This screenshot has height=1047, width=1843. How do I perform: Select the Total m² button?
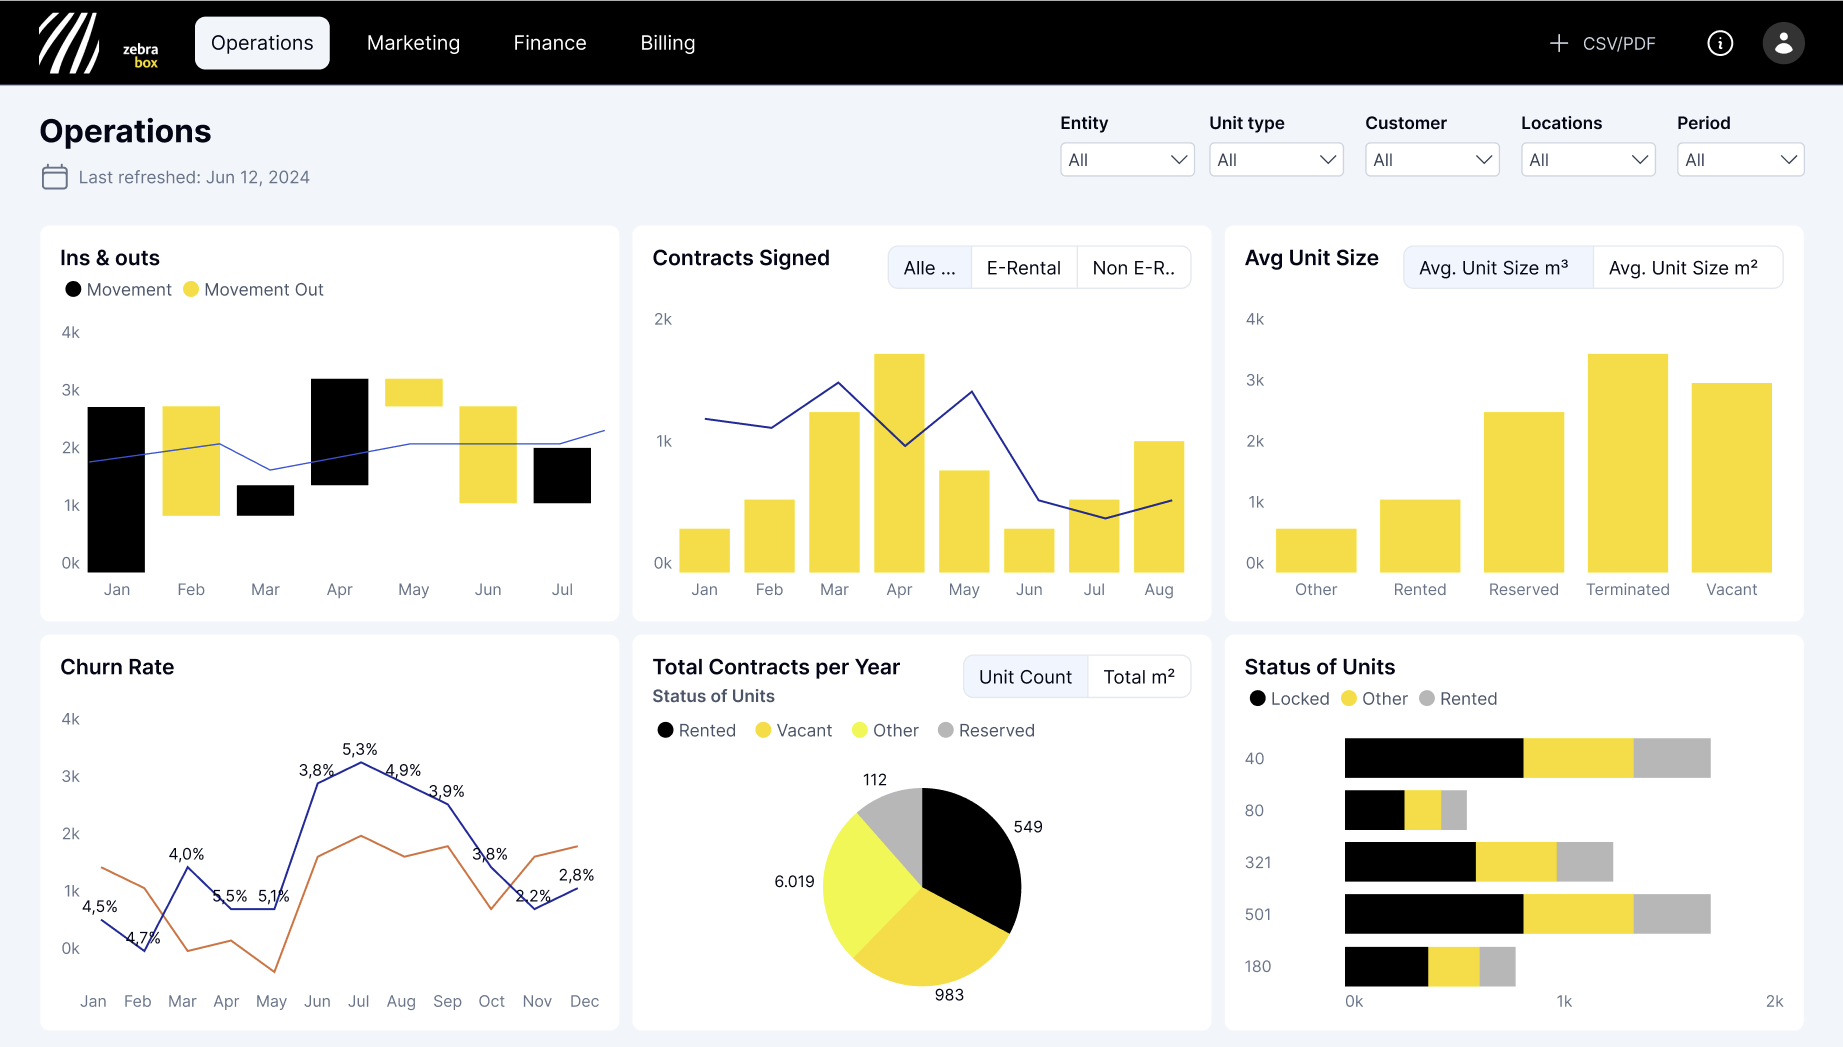[1139, 677]
